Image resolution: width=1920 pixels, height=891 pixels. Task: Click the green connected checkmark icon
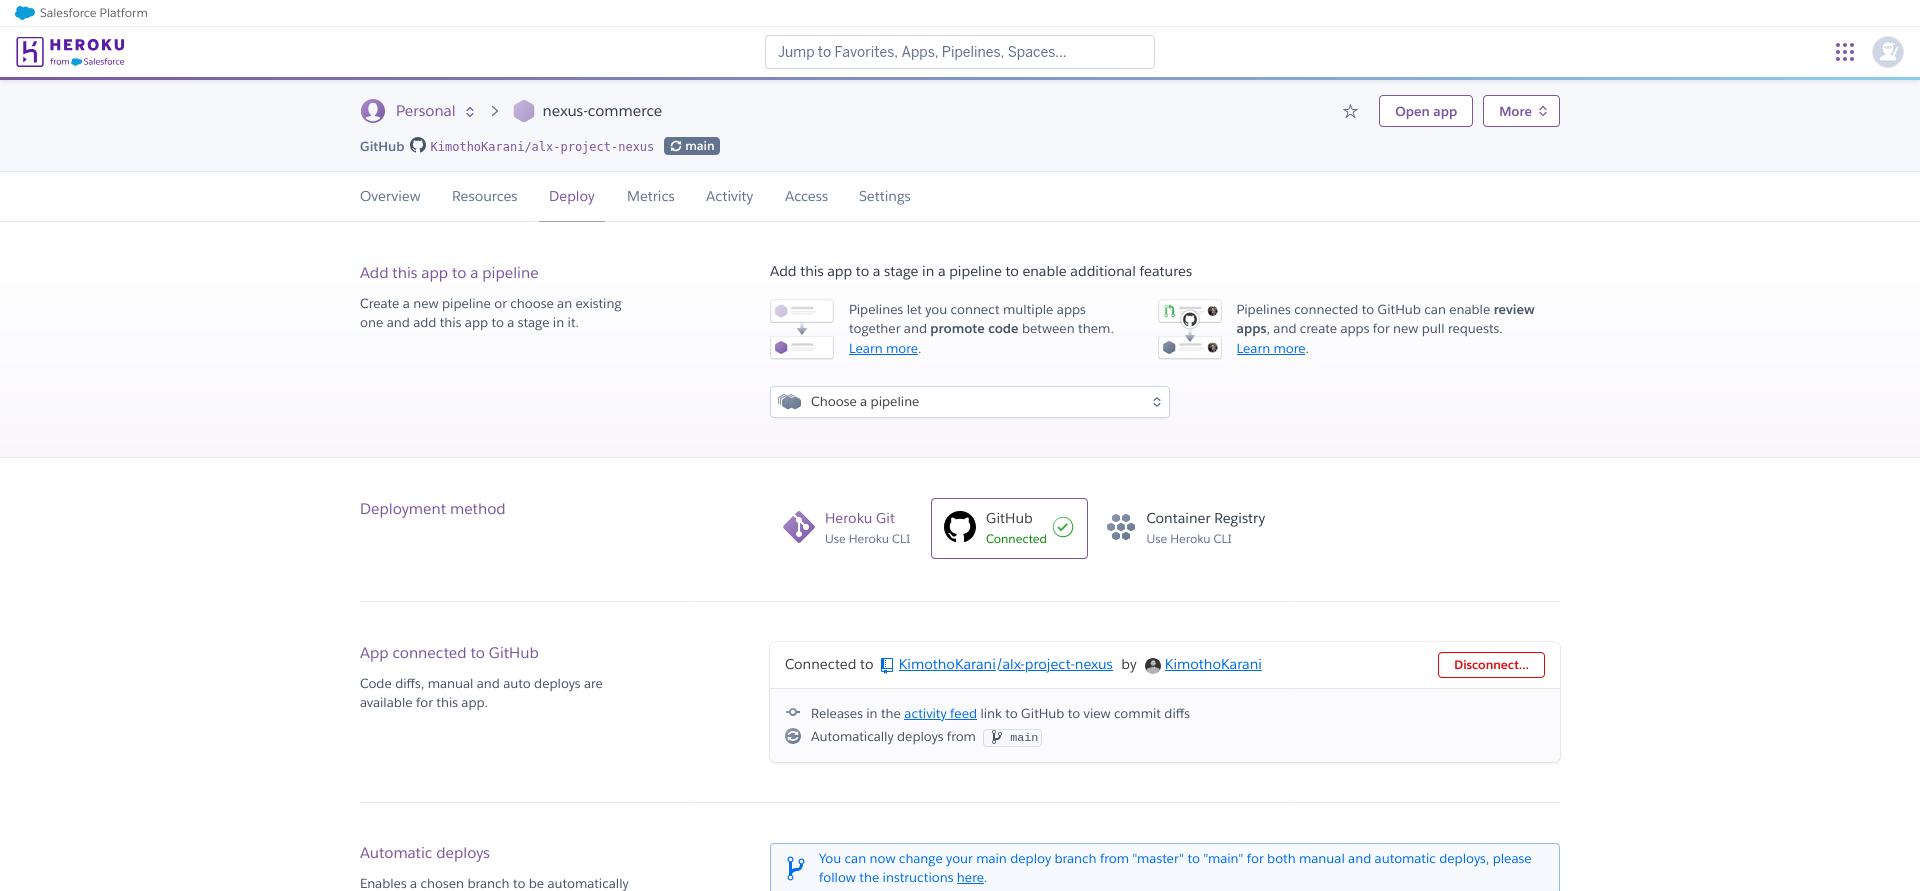pyautogui.click(x=1063, y=527)
